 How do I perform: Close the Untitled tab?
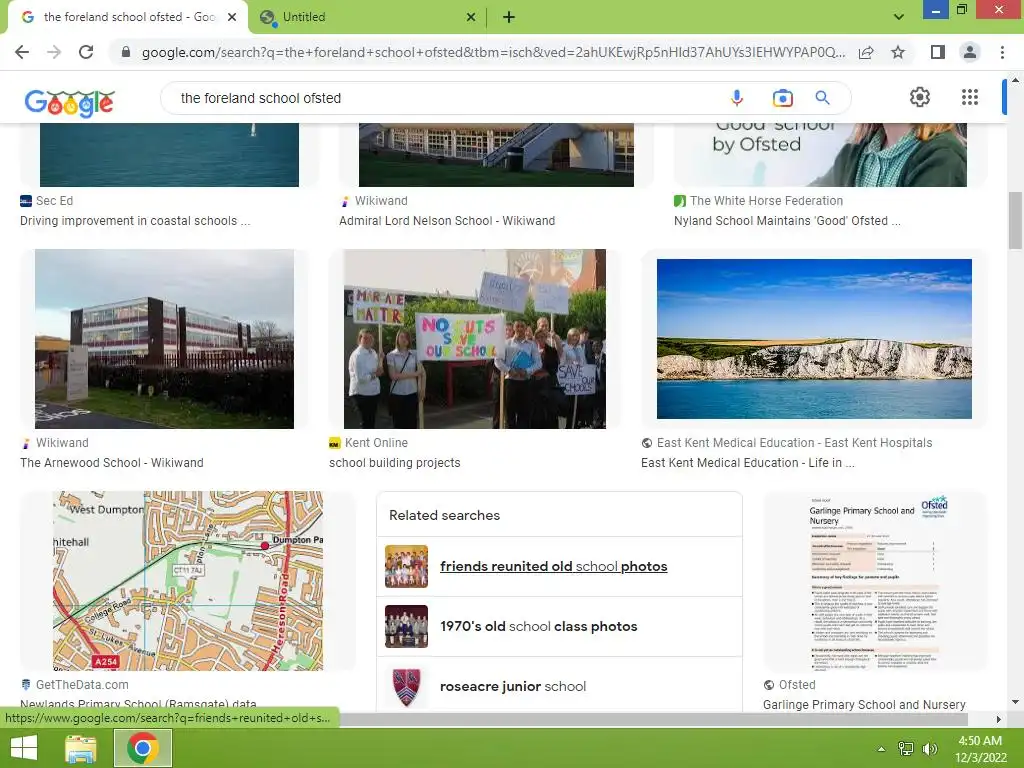click(x=471, y=17)
